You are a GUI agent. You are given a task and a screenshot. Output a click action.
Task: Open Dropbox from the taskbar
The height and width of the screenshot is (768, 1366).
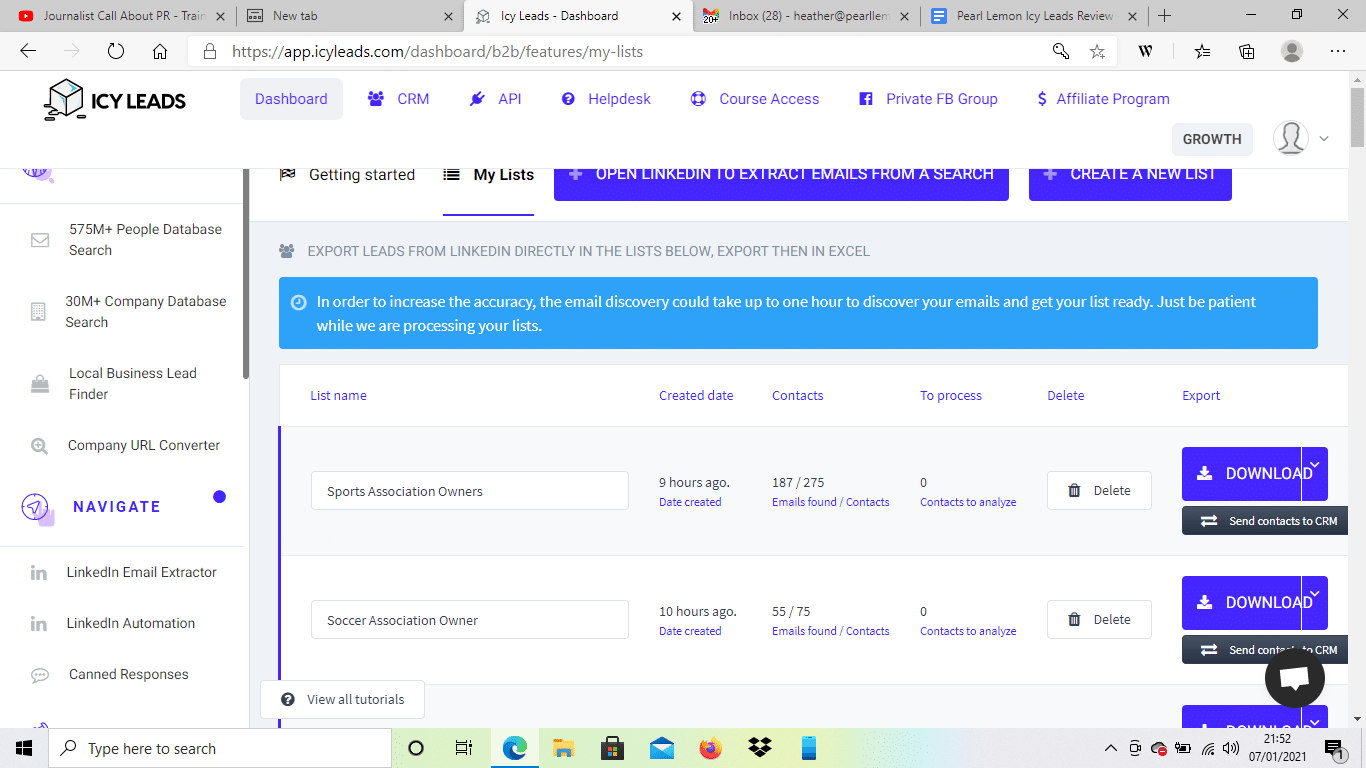[x=760, y=748]
